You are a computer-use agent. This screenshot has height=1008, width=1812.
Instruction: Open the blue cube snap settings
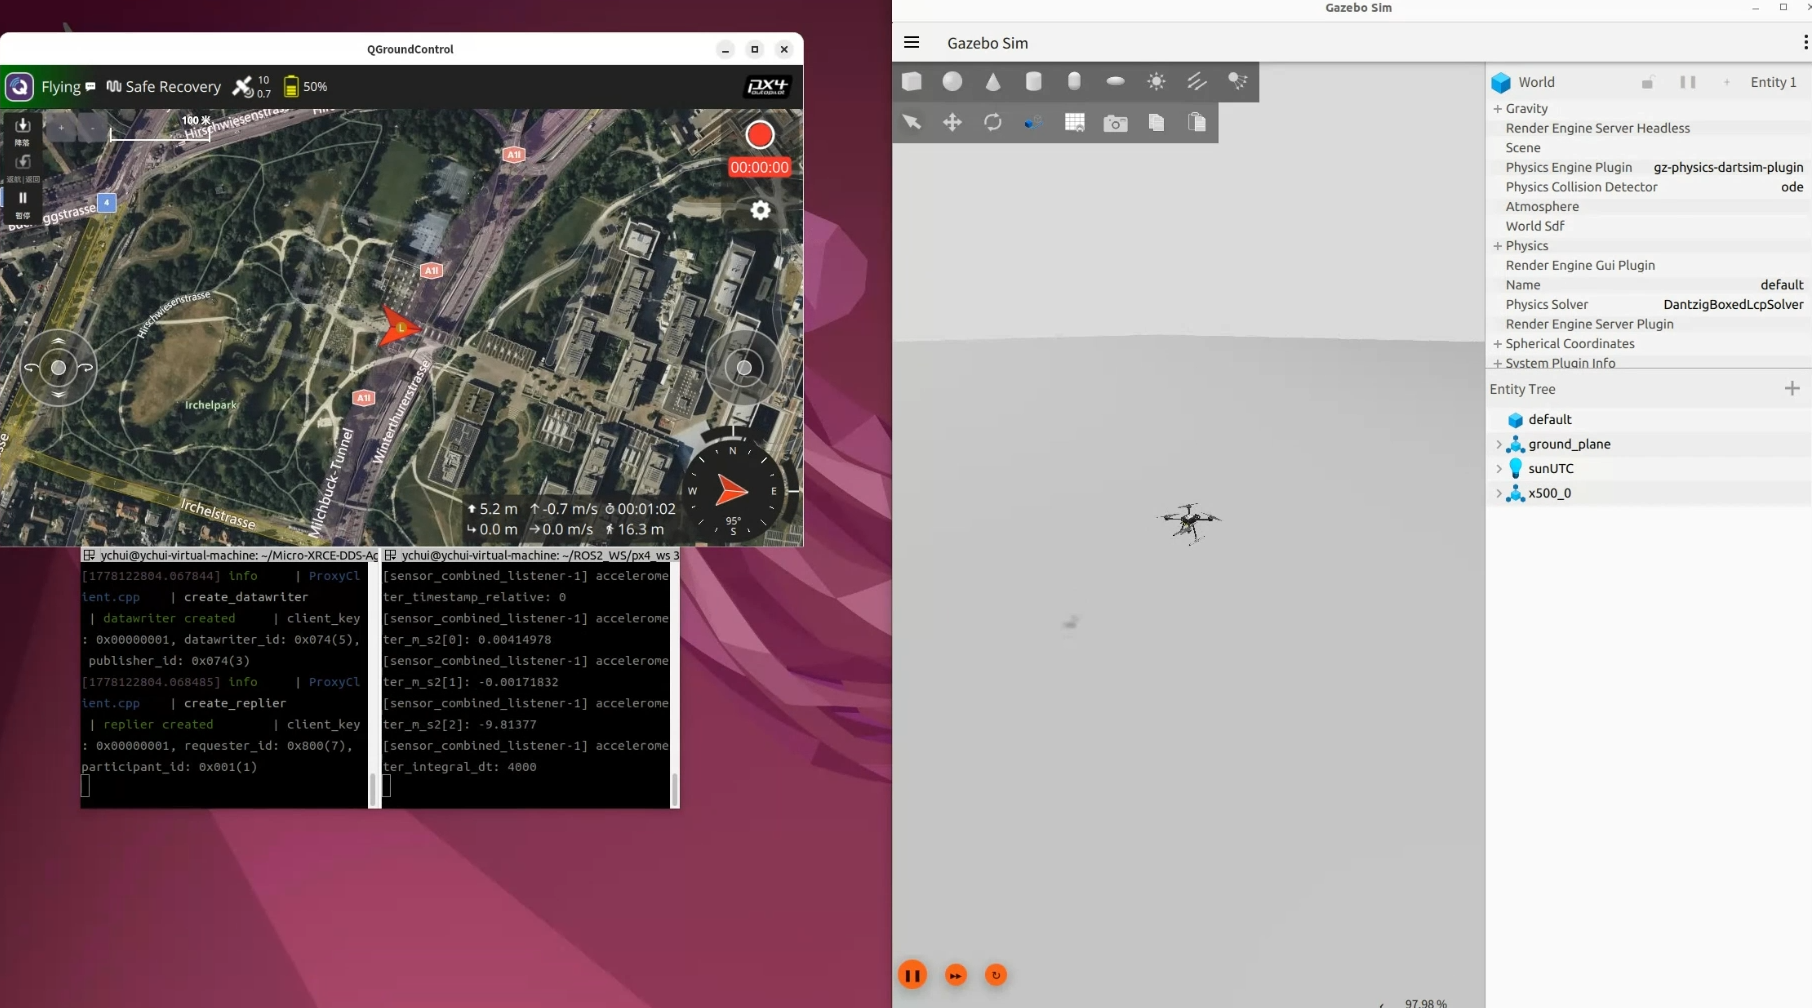click(x=1034, y=122)
